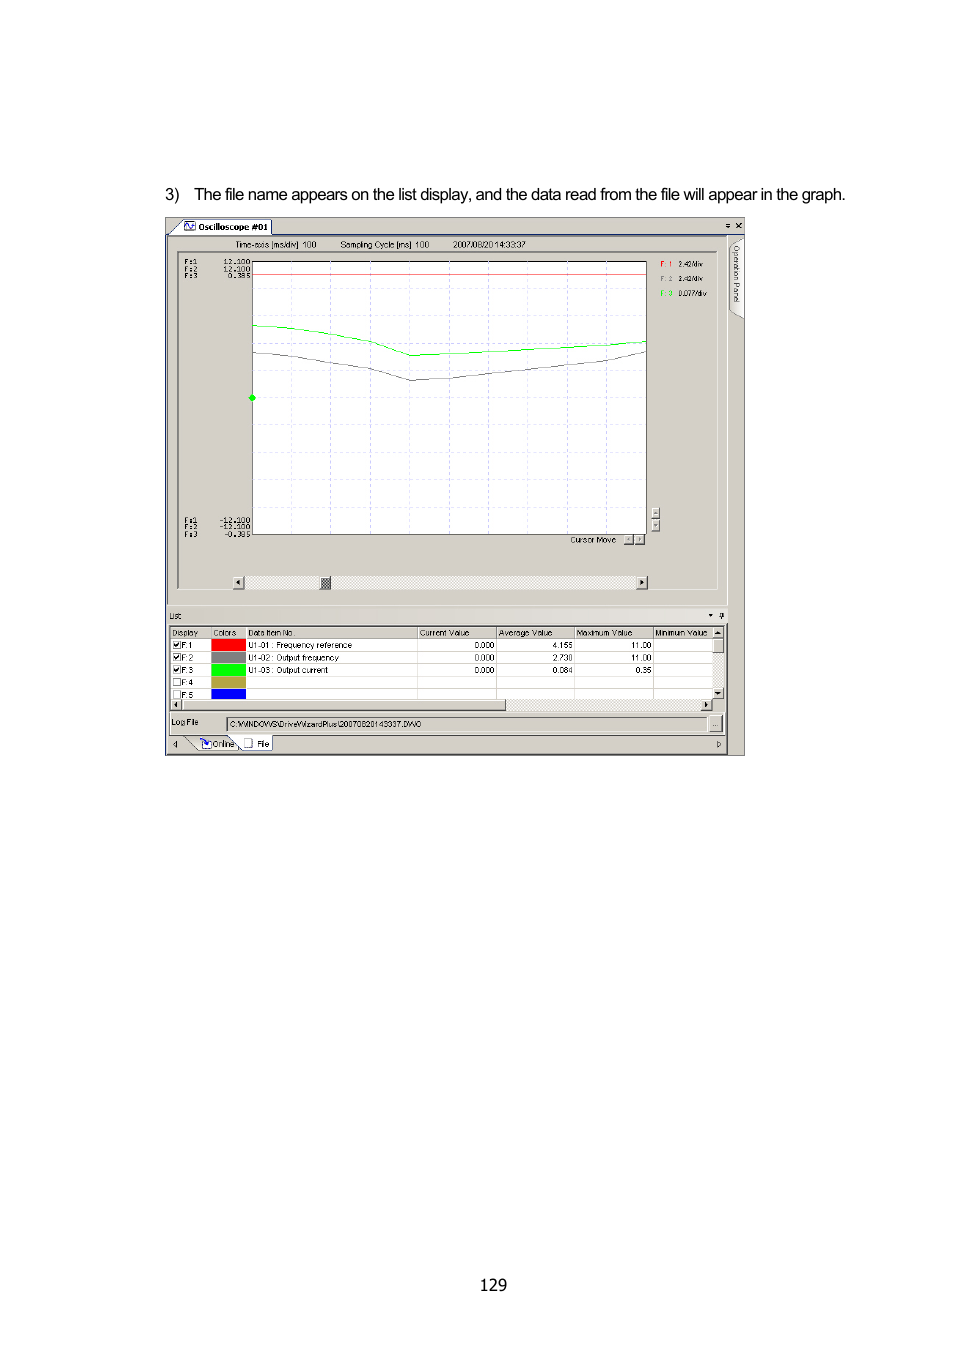Click average value 2.730 for F:2
Screen dimensions: 954x1350
click(562, 658)
